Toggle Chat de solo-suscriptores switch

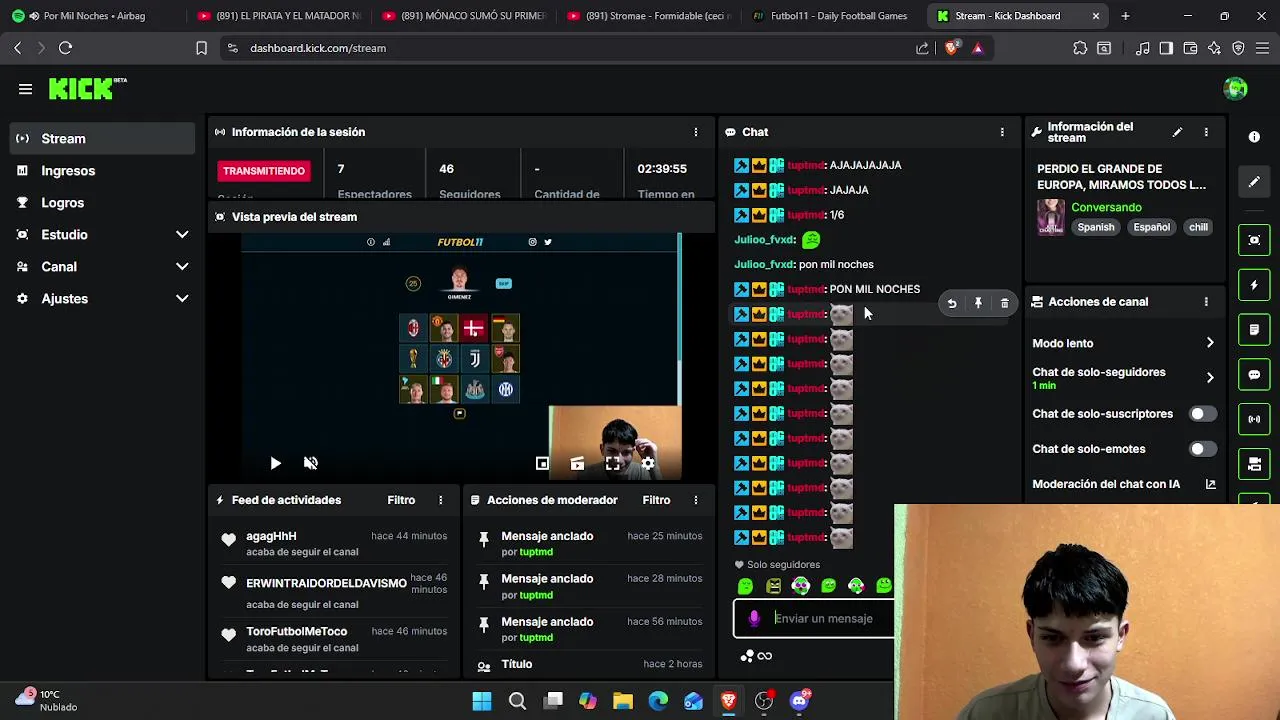click(1202, 414)
